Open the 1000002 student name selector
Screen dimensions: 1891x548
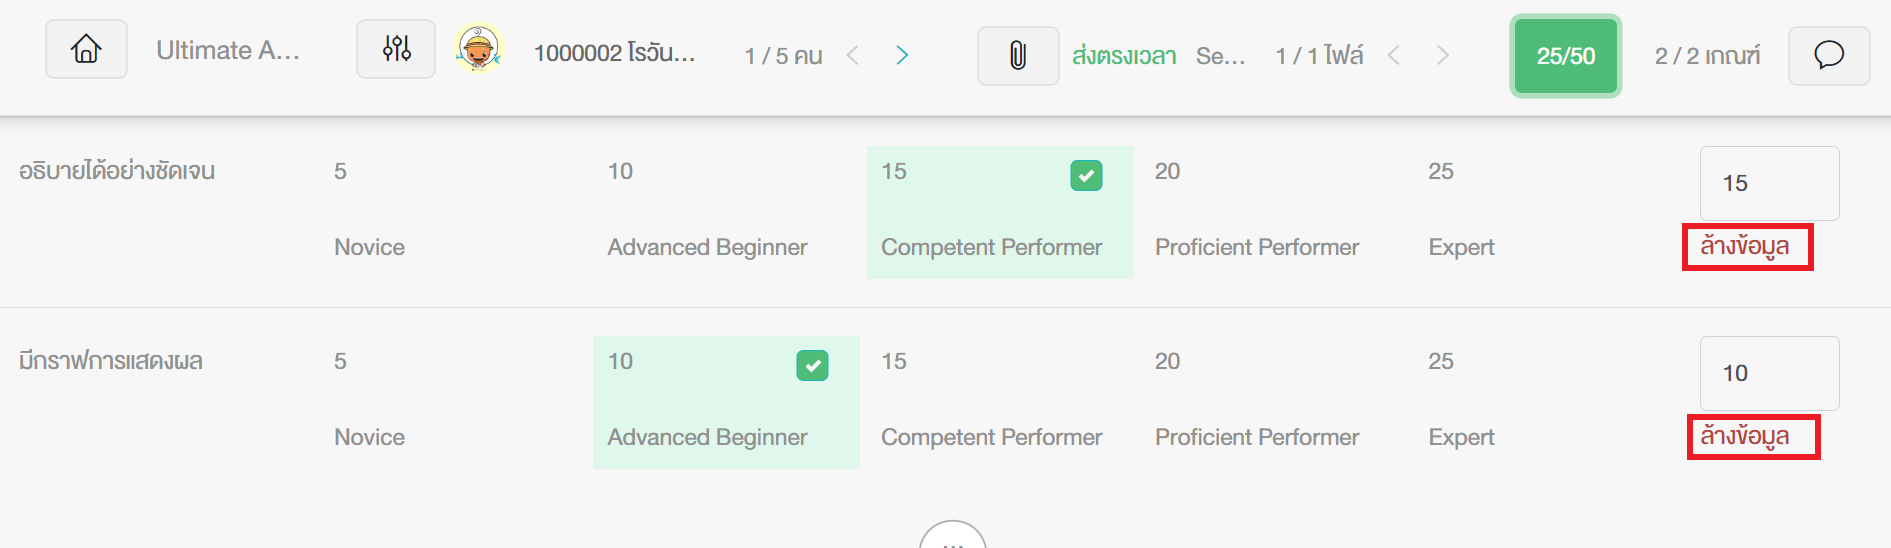614,53
